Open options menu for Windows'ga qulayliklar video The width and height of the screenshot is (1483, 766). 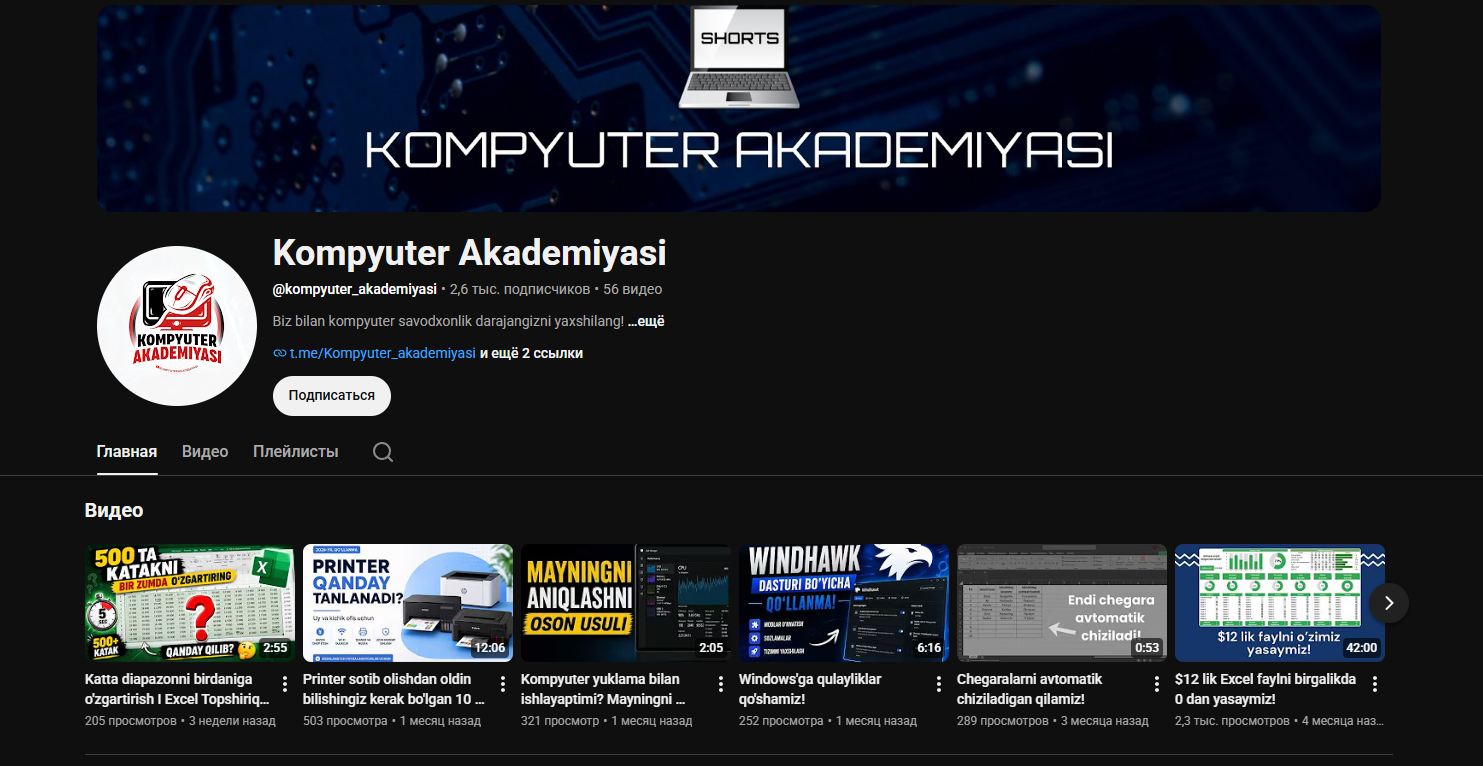pos(939,684)
